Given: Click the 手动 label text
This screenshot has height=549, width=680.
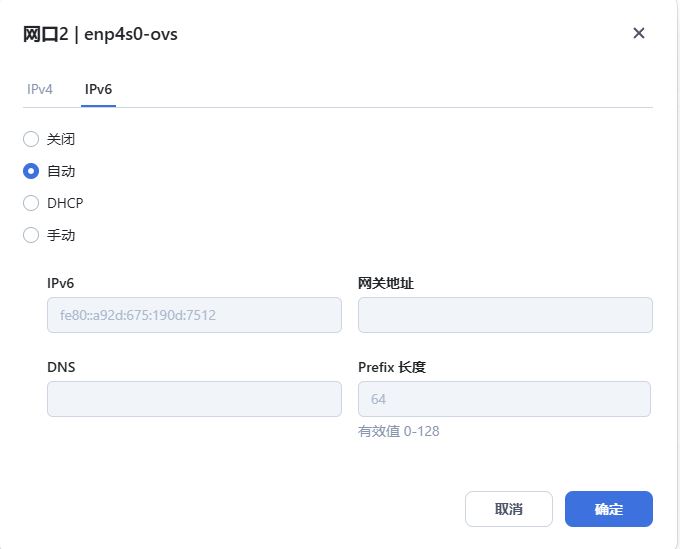Looking at the screenshot, I should (61, 235).
